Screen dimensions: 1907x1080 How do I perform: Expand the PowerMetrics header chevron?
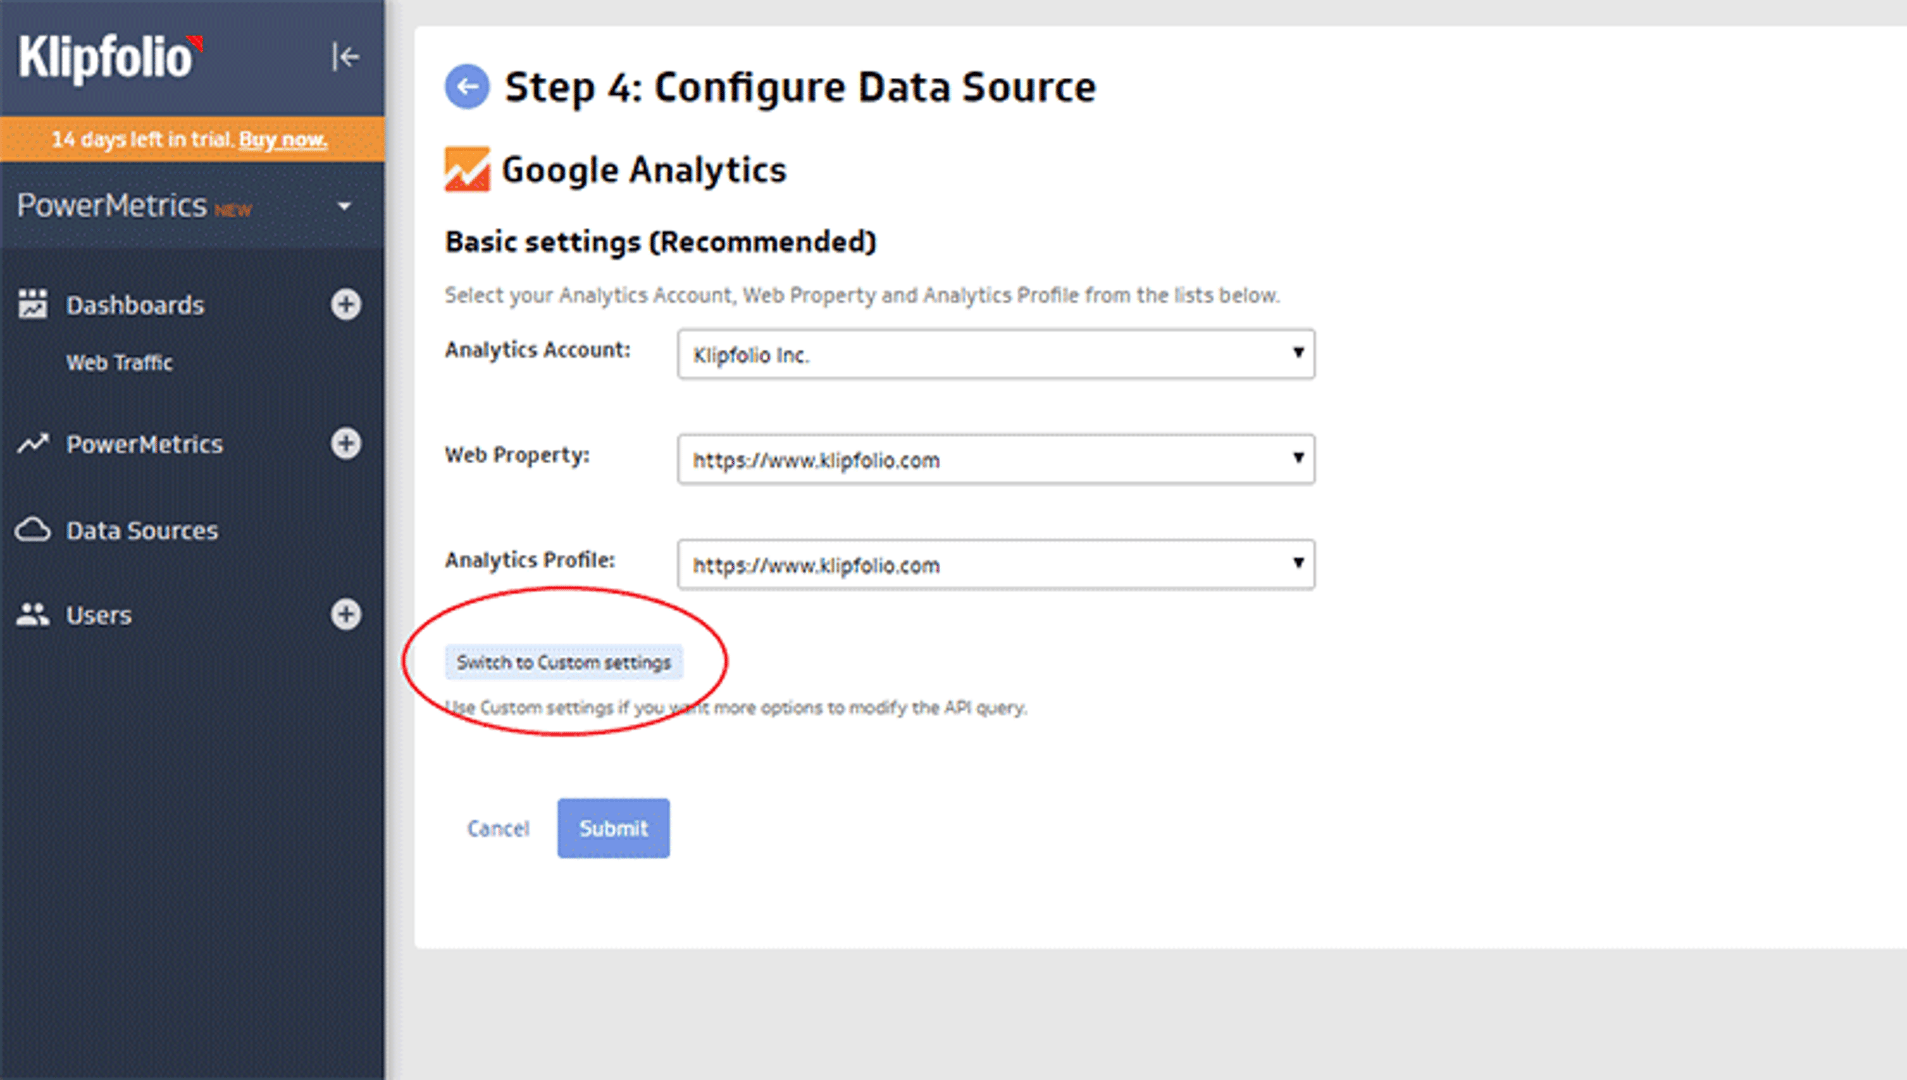pos(344,205)
